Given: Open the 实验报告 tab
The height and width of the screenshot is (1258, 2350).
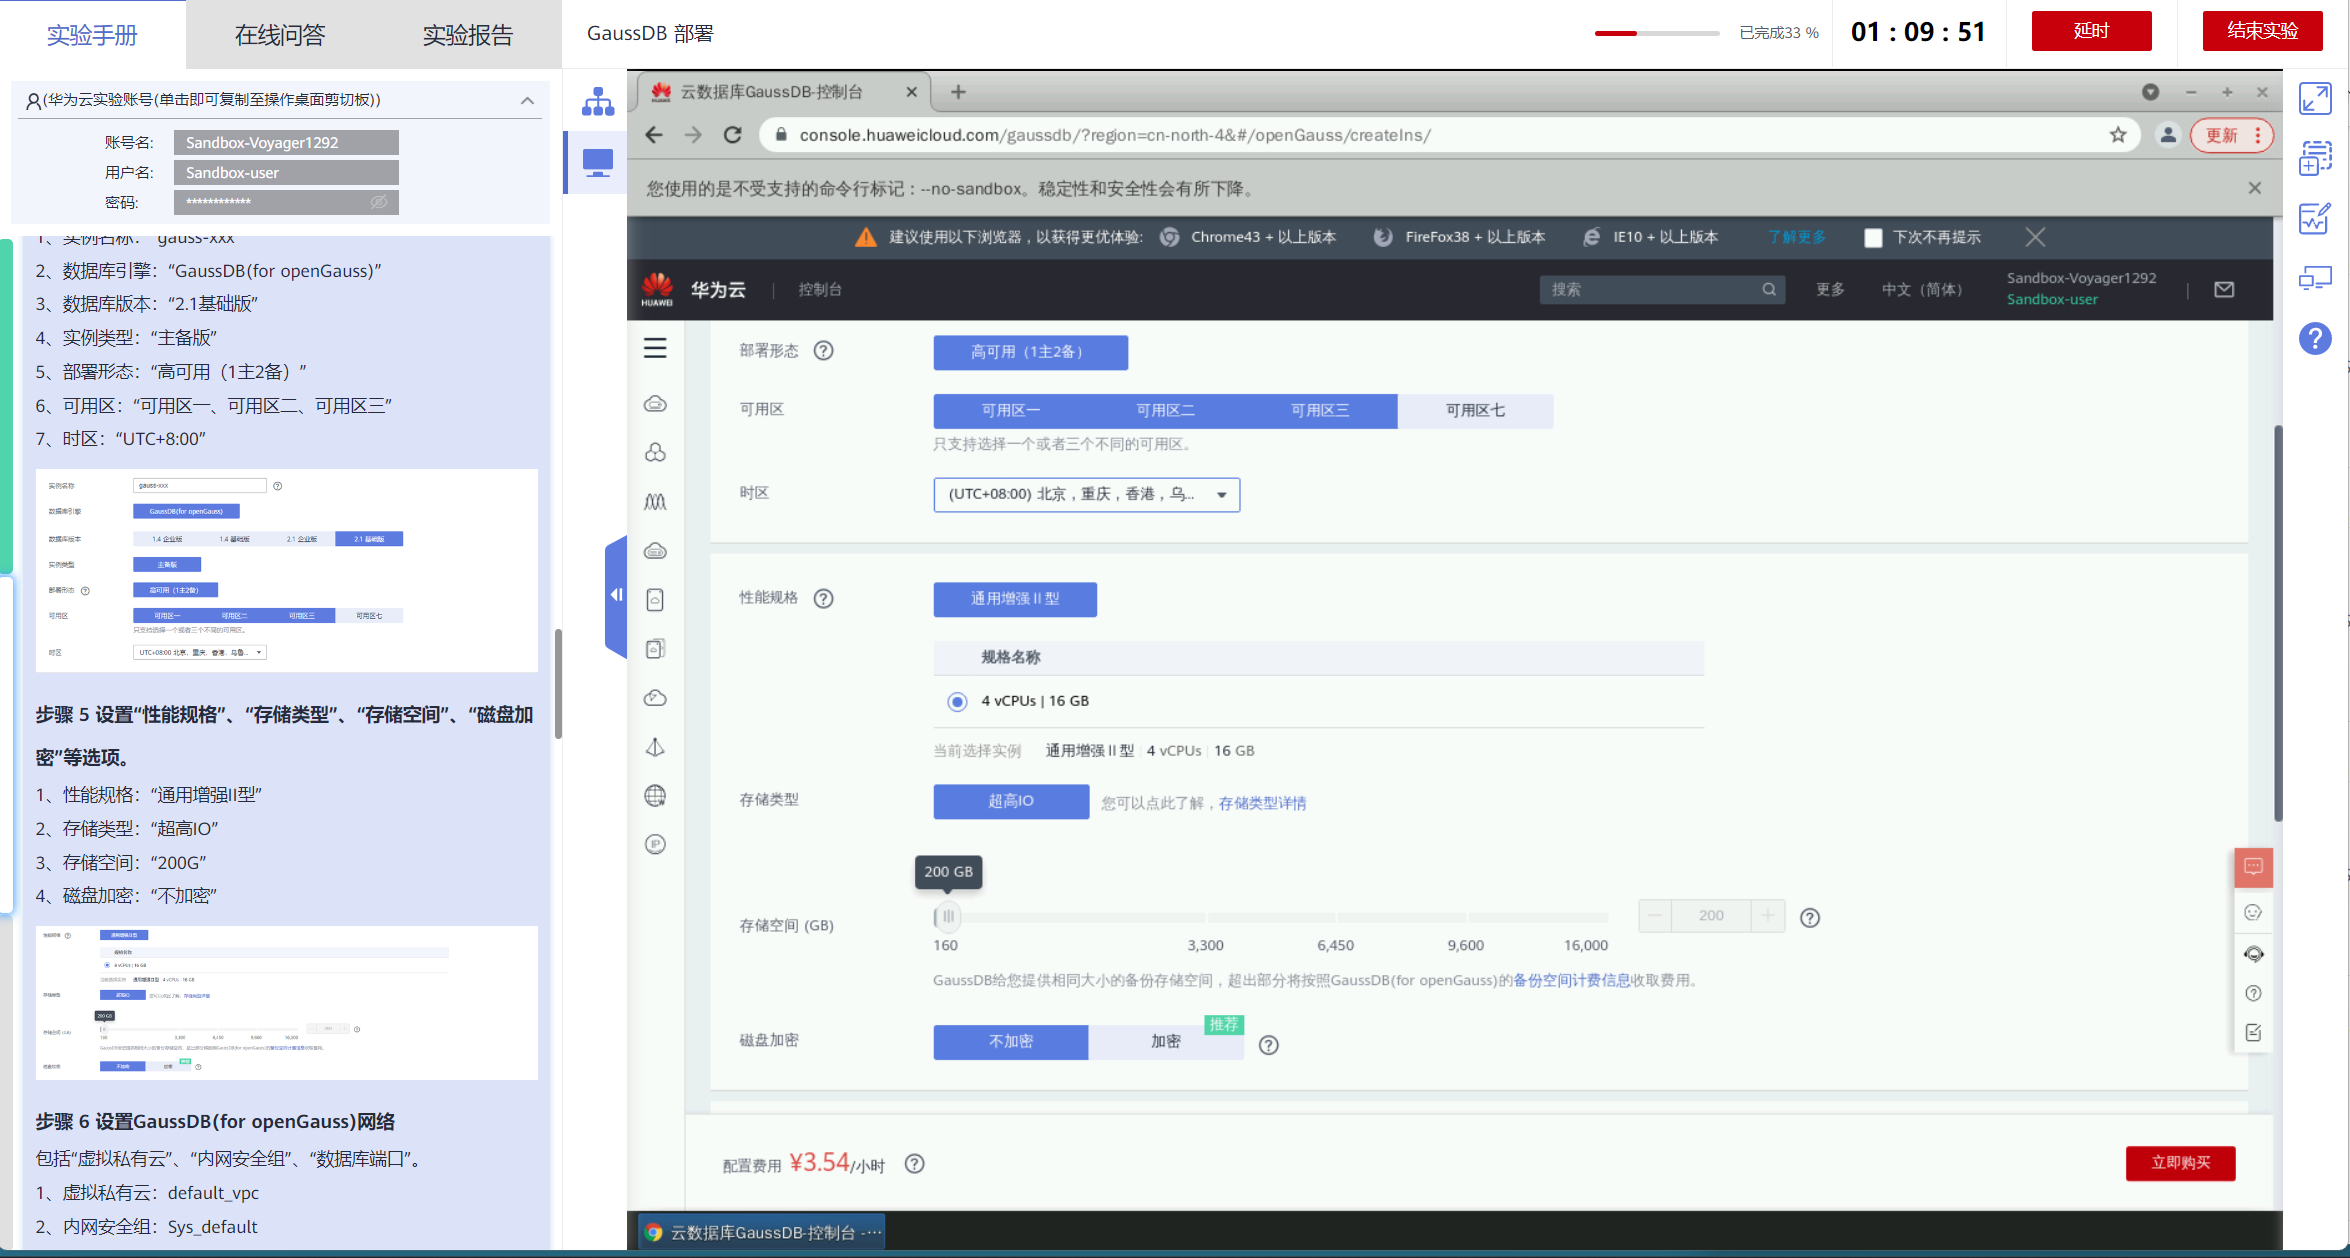Looking at the screenshot, I should tap(467, 35).
